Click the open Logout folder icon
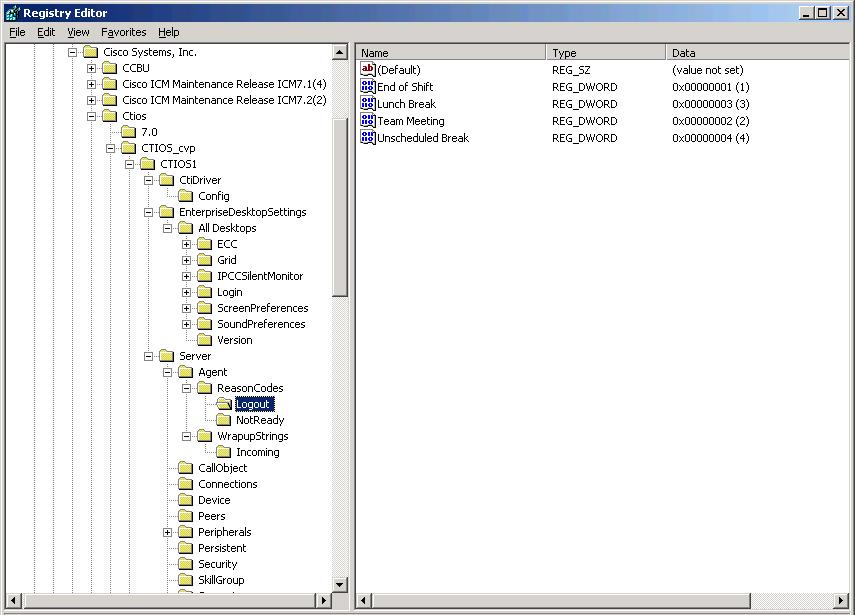The image size is (855, 615). (224, 404)
